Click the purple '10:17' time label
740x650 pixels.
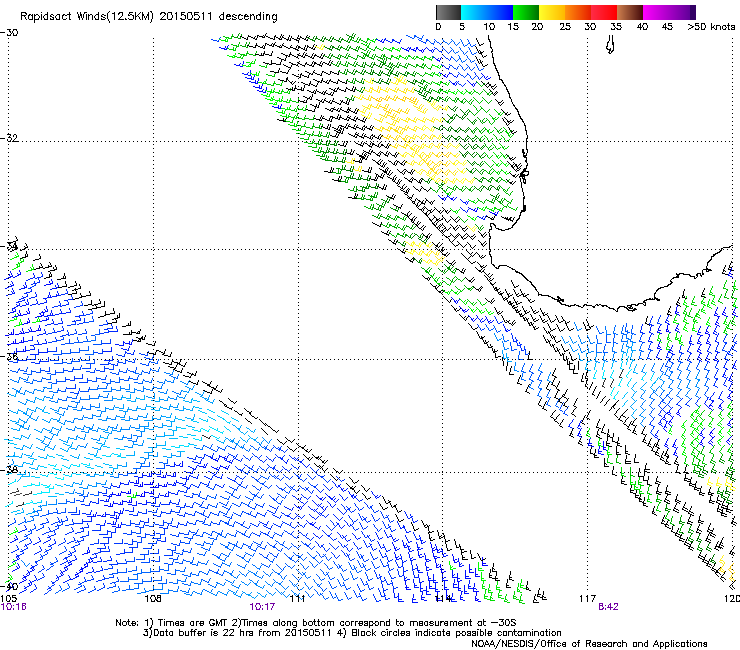pyautogui.click(x=262, y=607)
